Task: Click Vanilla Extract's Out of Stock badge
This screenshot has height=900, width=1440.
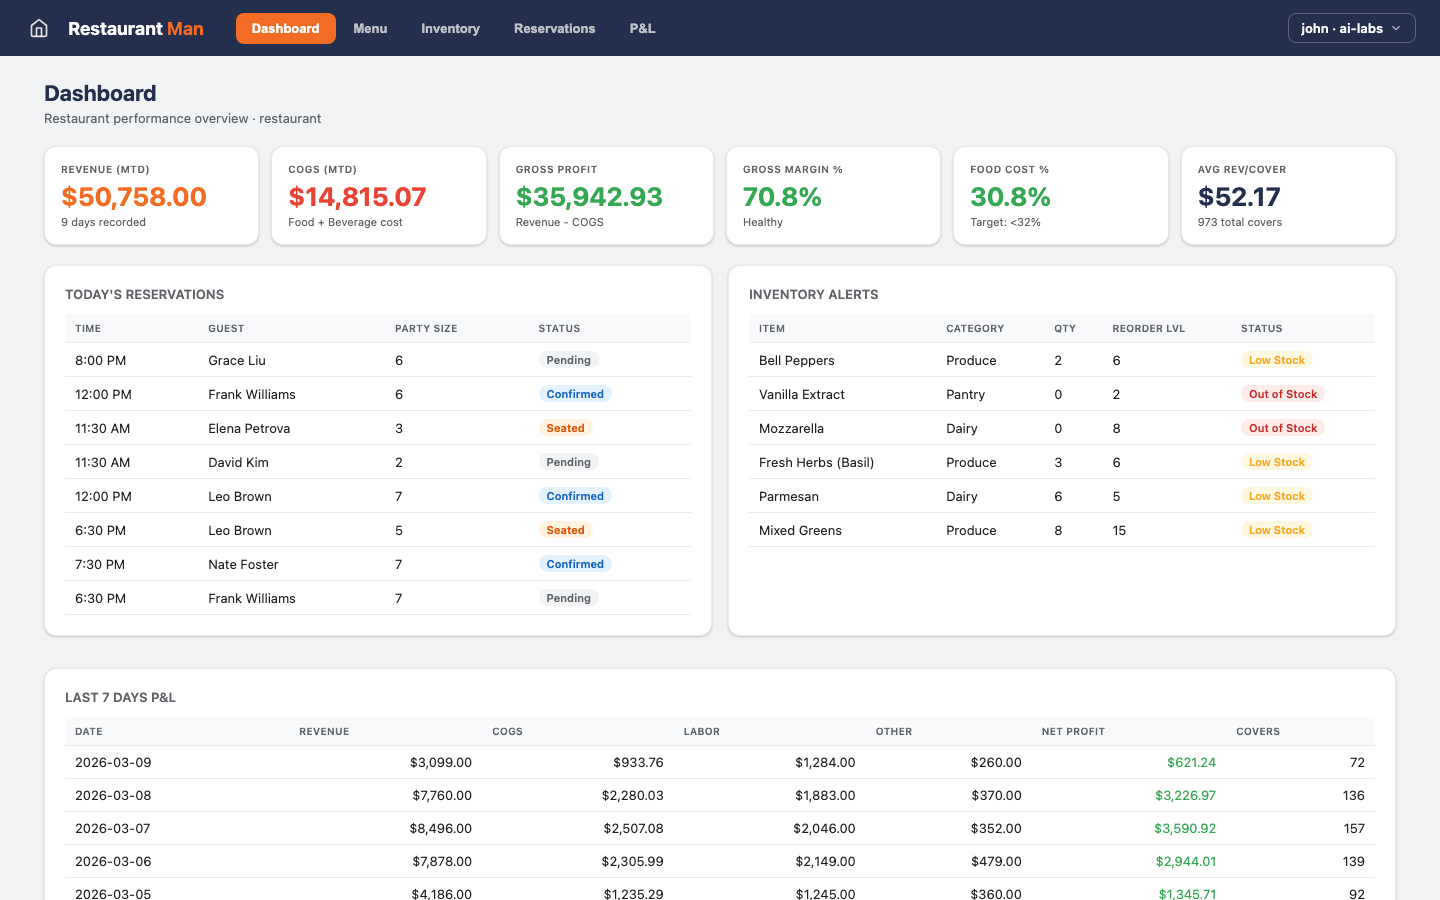Action: (x=1282, y=394)
